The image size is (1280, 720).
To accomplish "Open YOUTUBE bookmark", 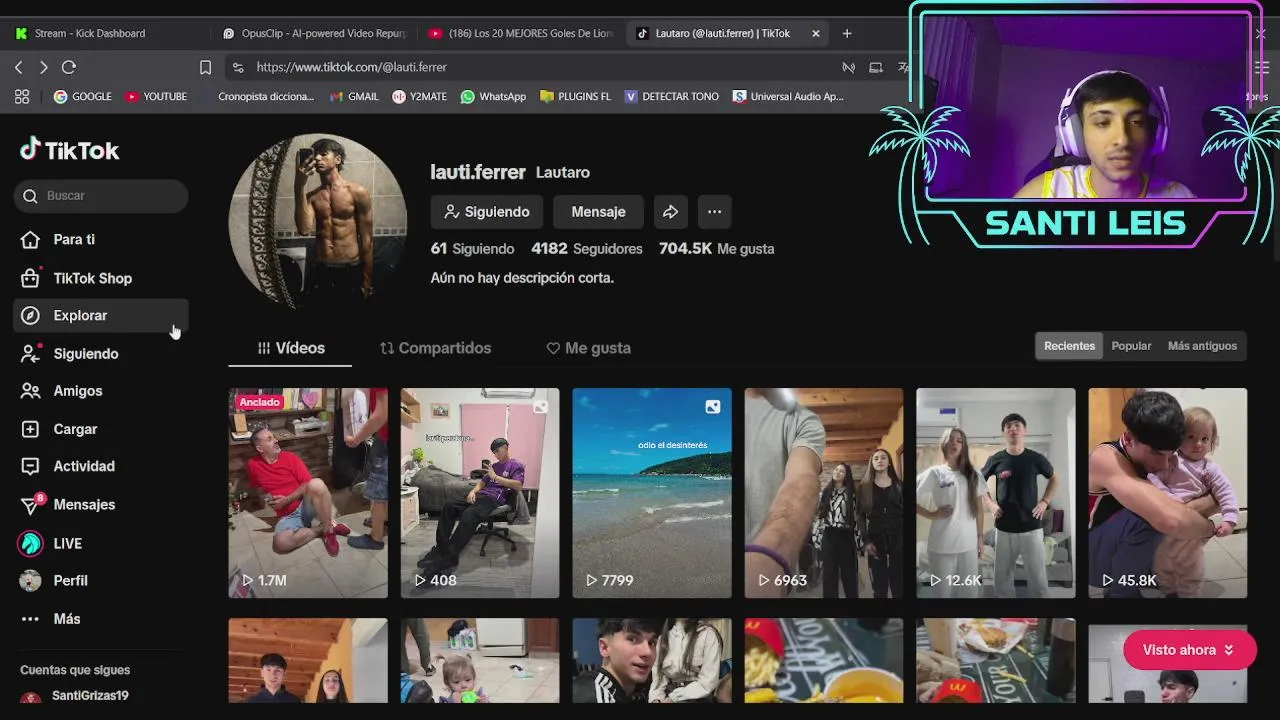I will point(156,97).
